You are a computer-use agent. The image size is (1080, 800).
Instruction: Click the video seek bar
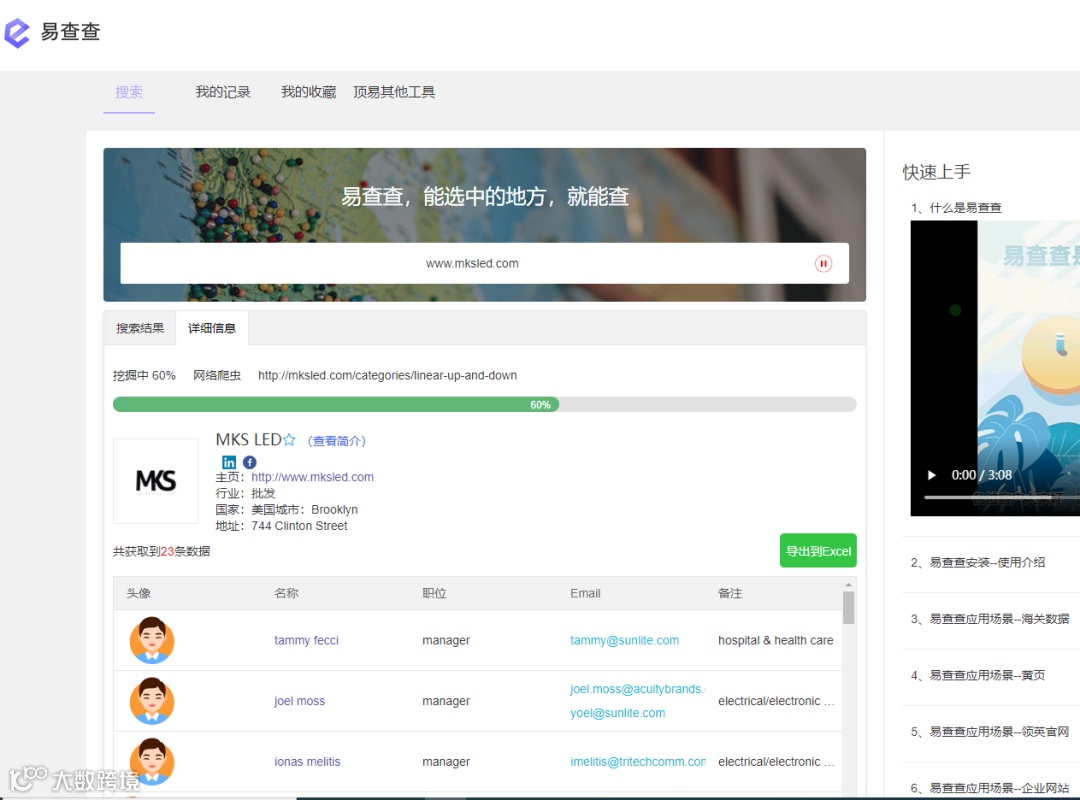(1002, 496)
